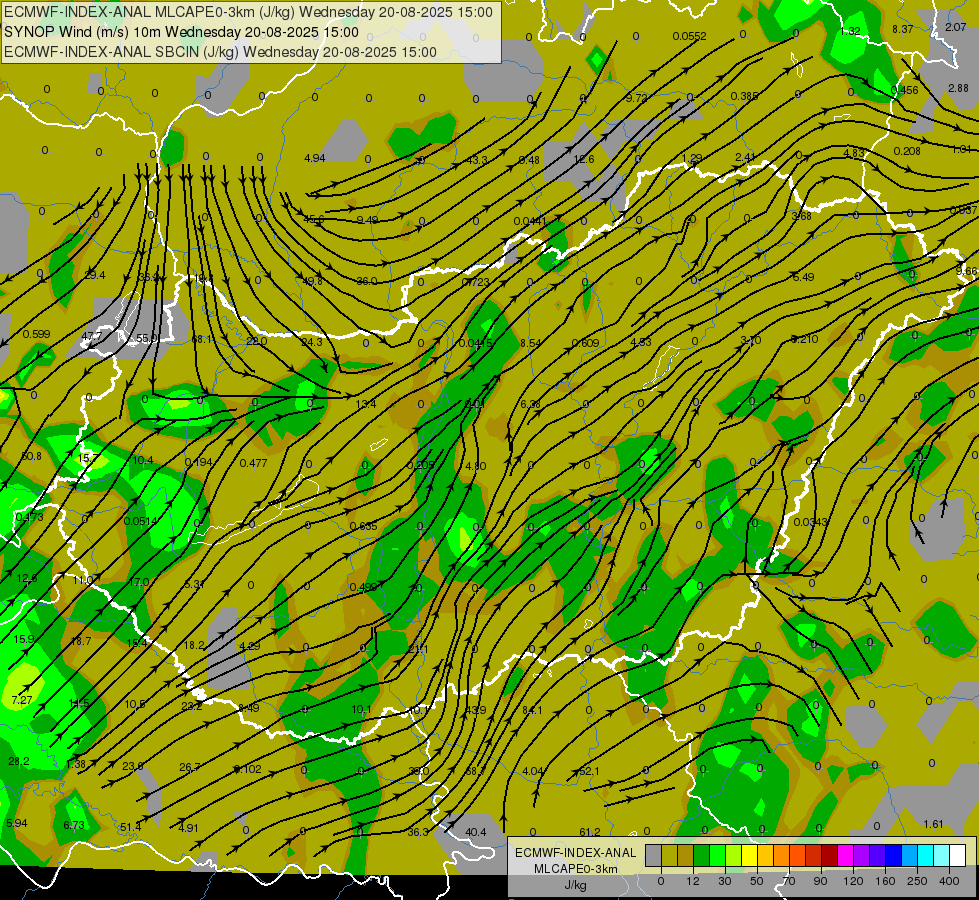
Task: Click the sky blue swatch before 250 in the legend
Action: [909, 855]
